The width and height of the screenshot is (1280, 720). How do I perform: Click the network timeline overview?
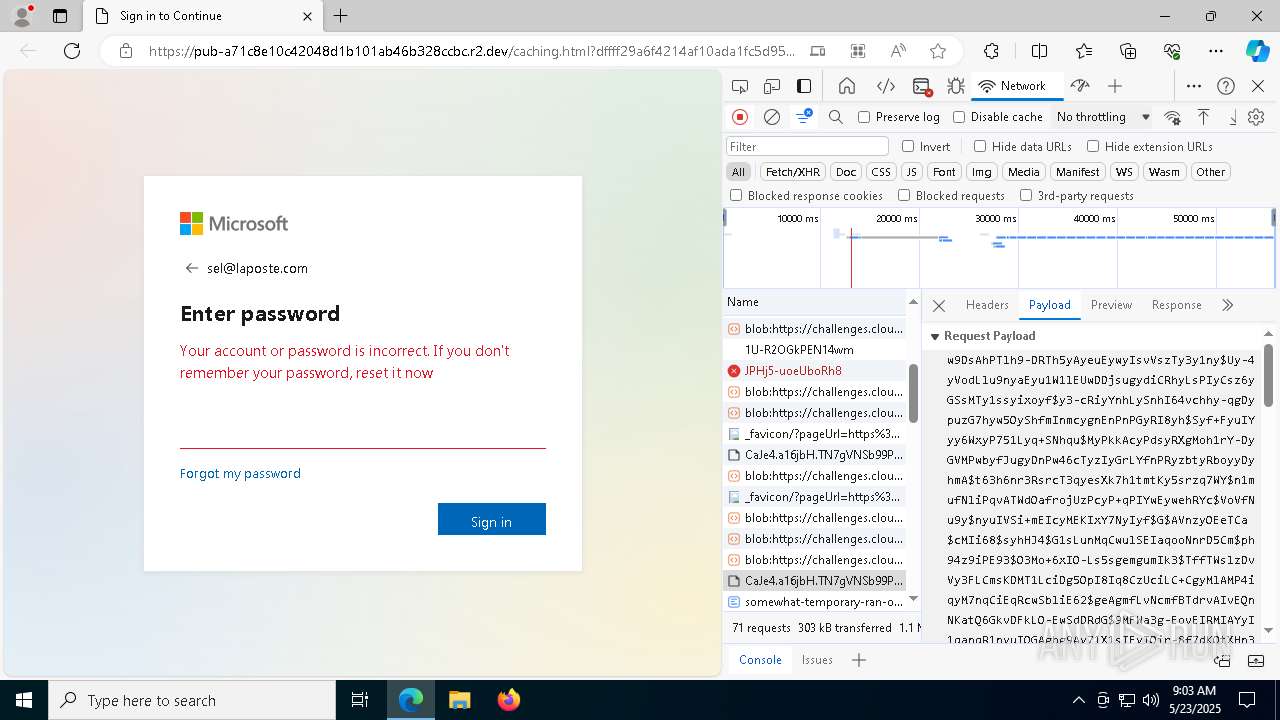(999, 248)
